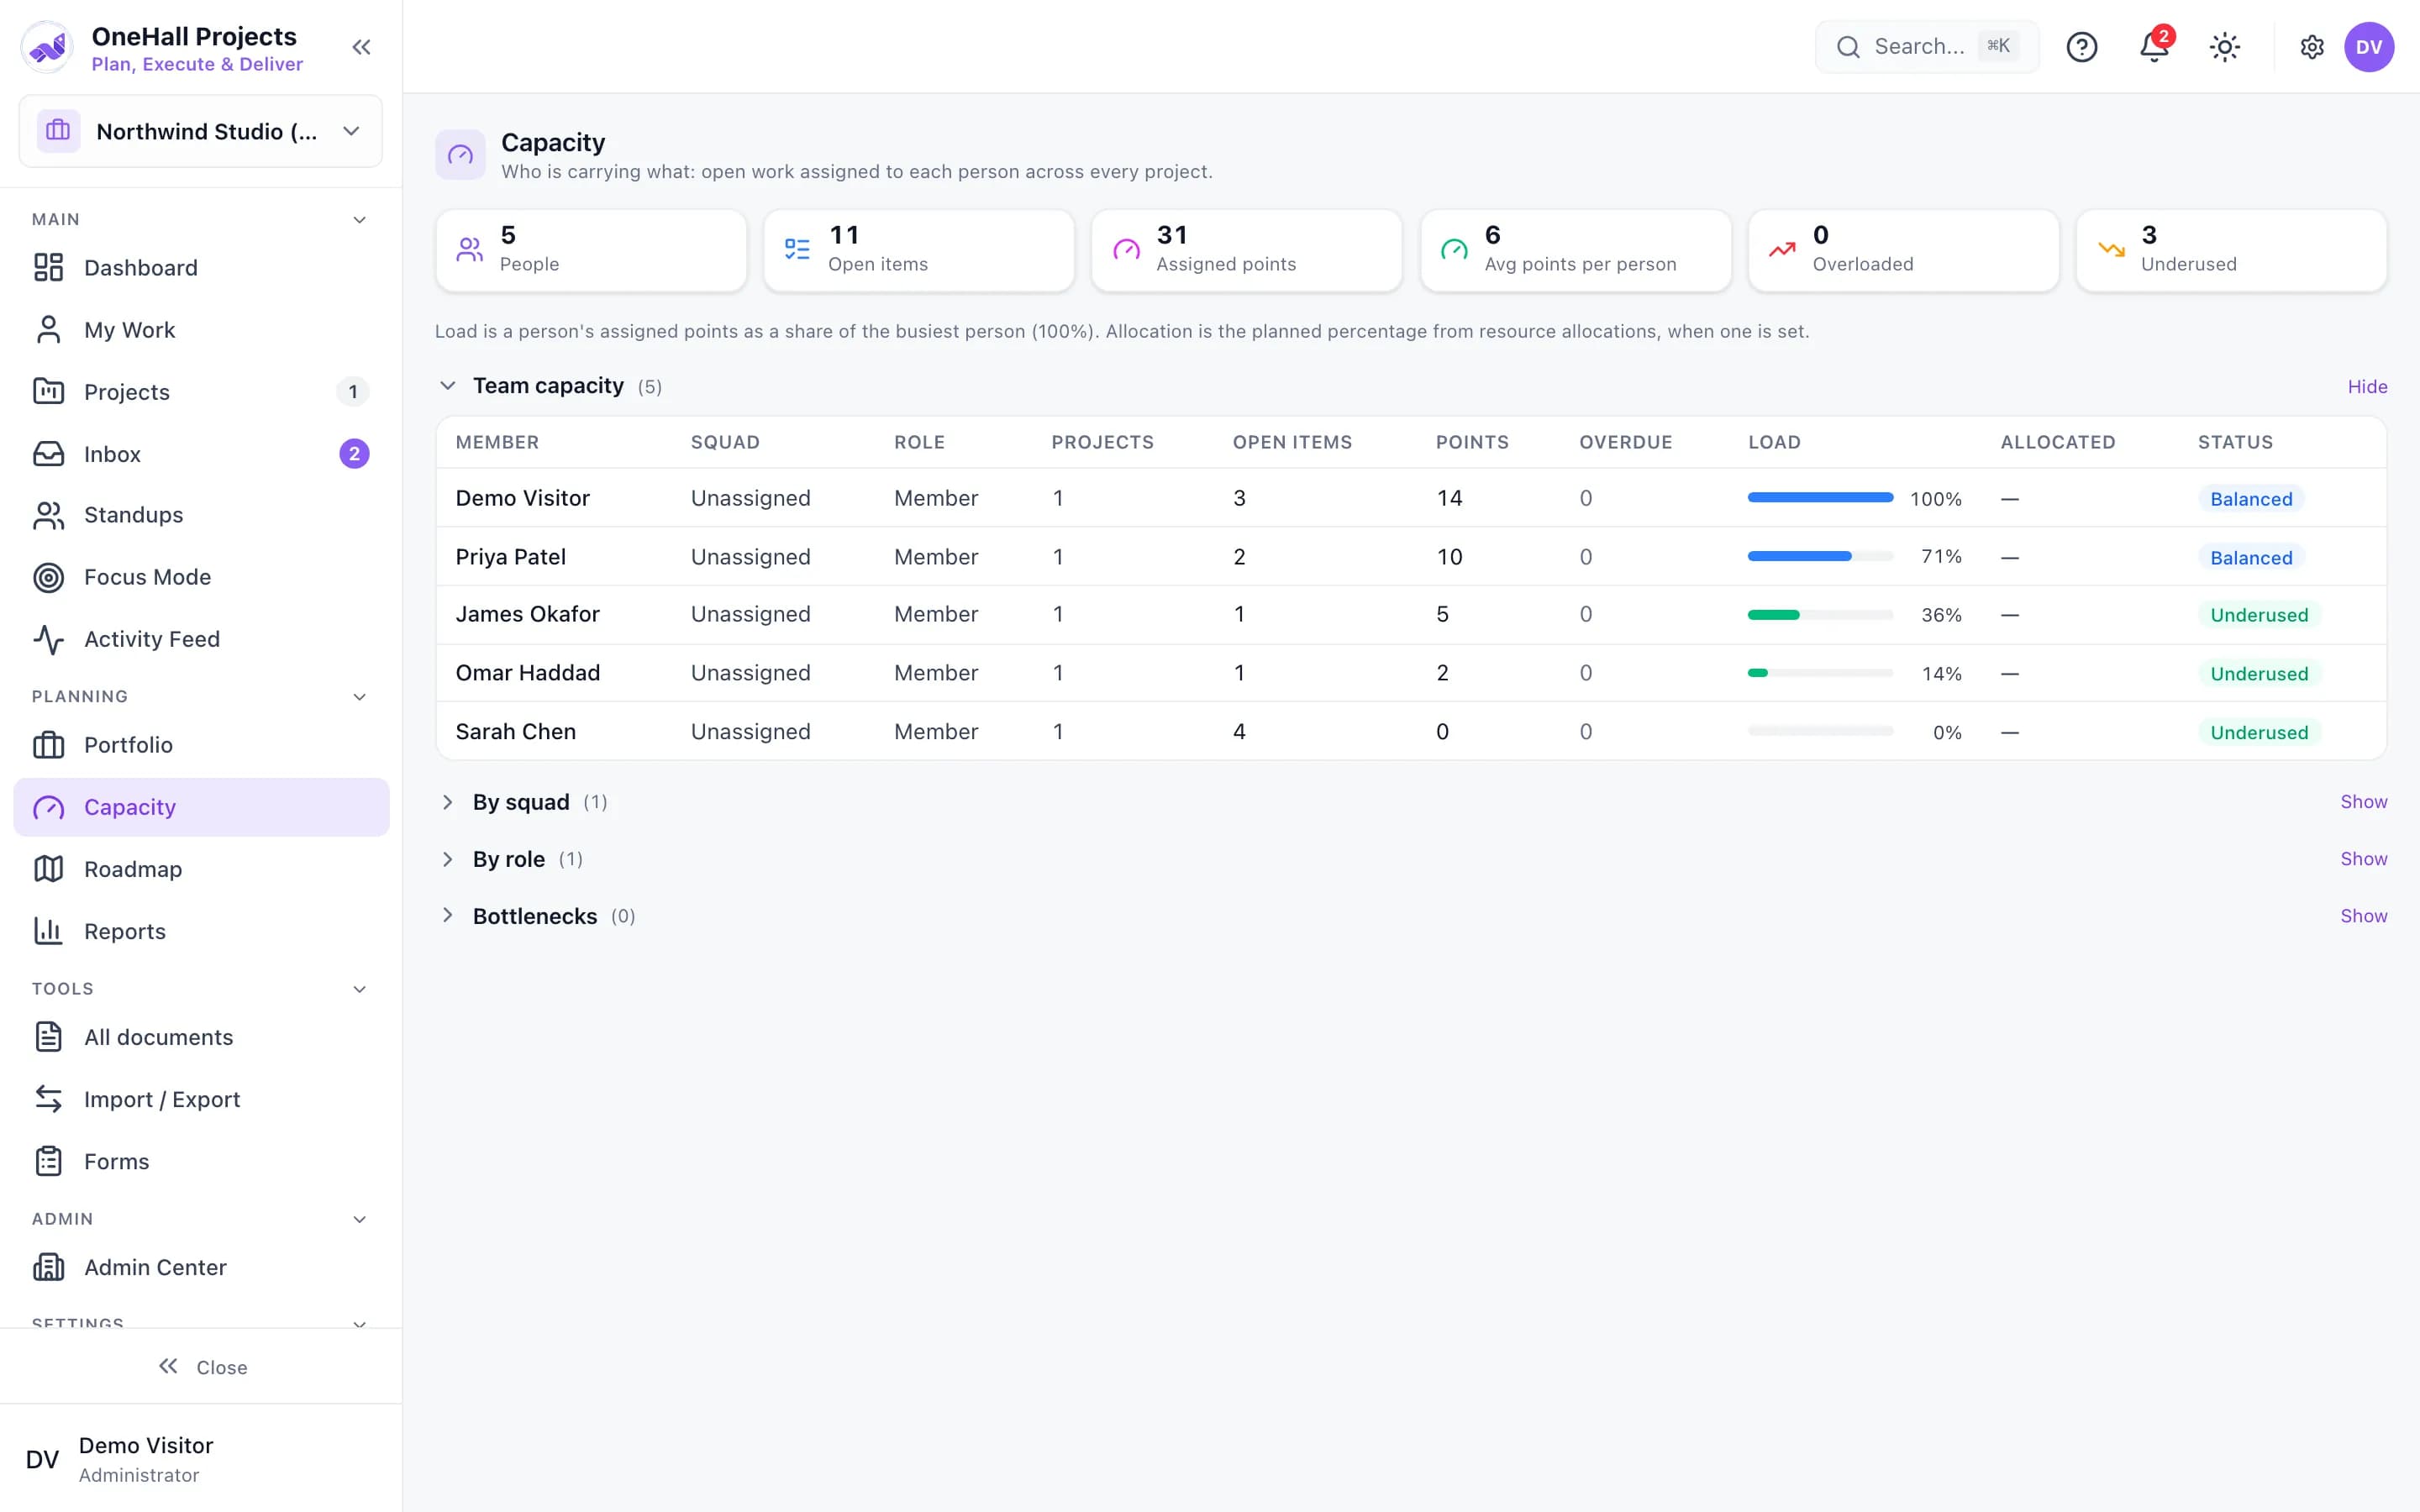Open All documents in the sidebar
The image size is (2420, 1512).
pos(201,1037)
